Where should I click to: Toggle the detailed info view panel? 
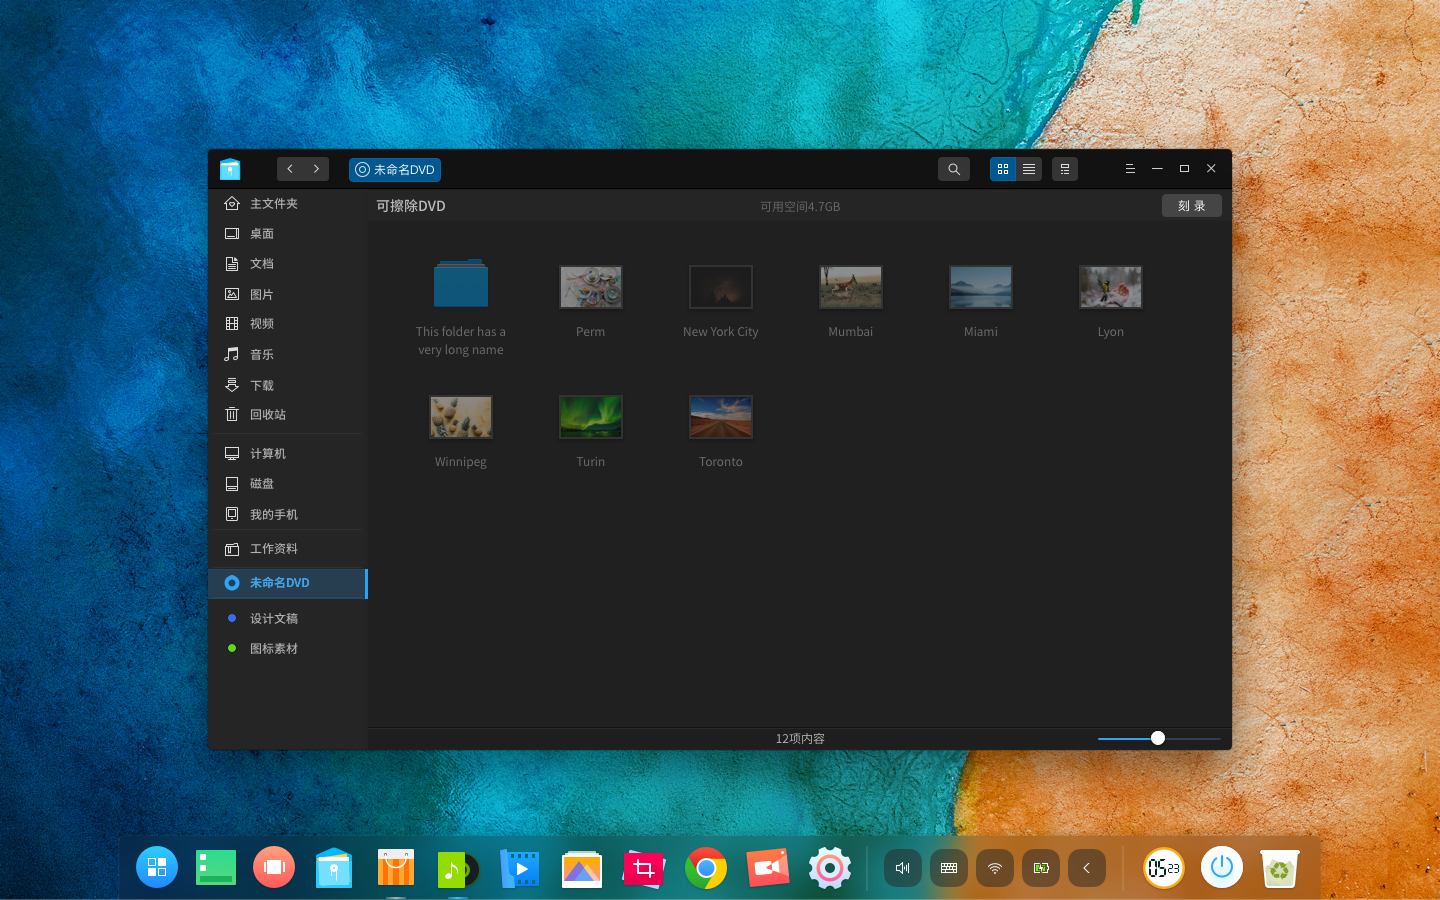point(1064,169)
